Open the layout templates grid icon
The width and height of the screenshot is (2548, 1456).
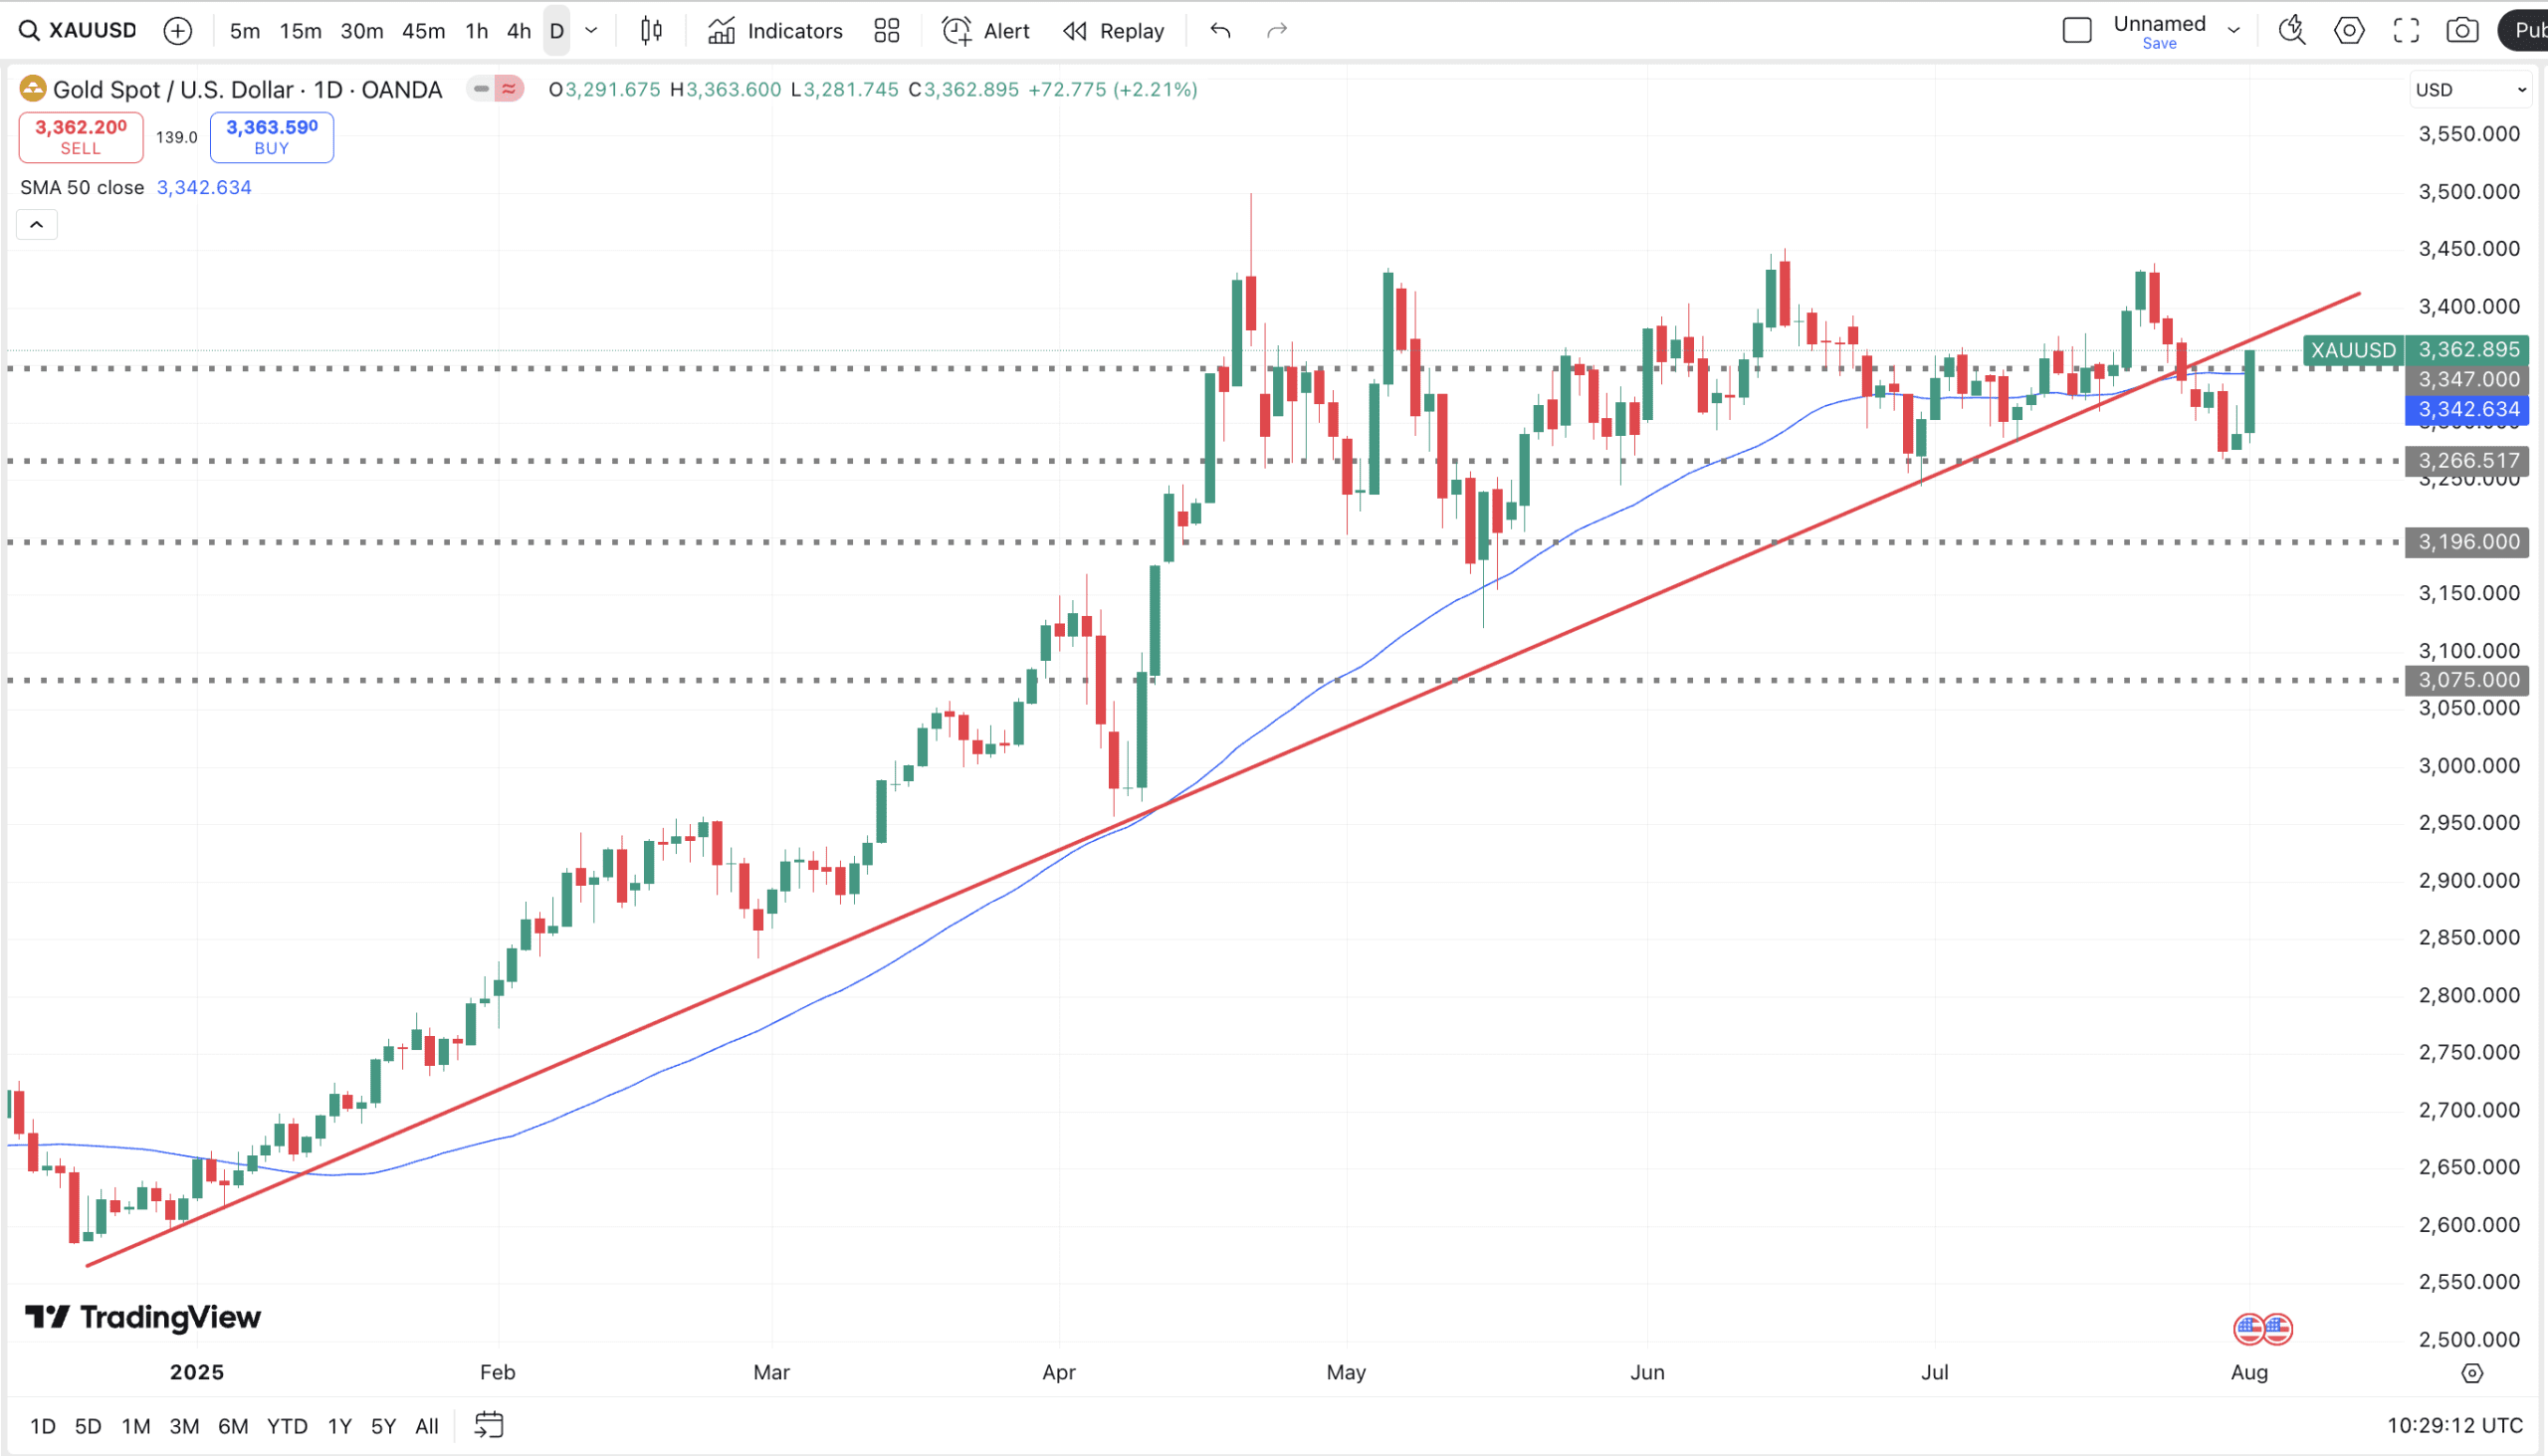click(886, 31)
